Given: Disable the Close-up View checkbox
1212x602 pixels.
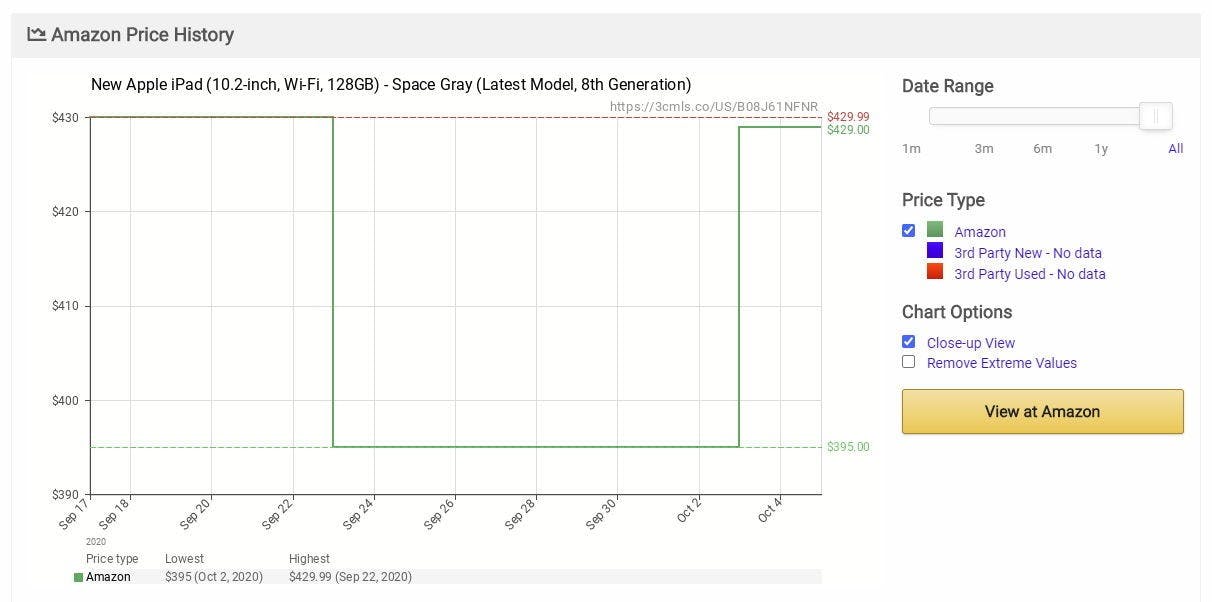Looking at the screenshot, I should coord(908,341).
